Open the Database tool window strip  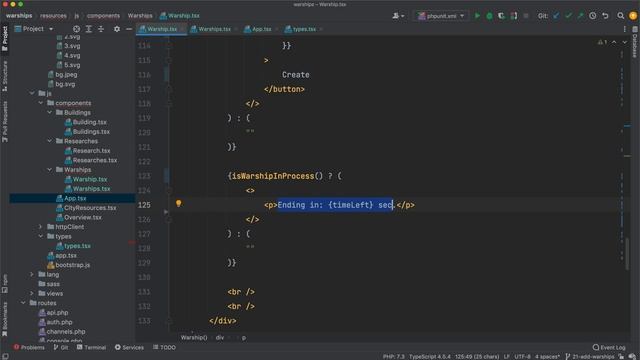[x=635, y=42]
